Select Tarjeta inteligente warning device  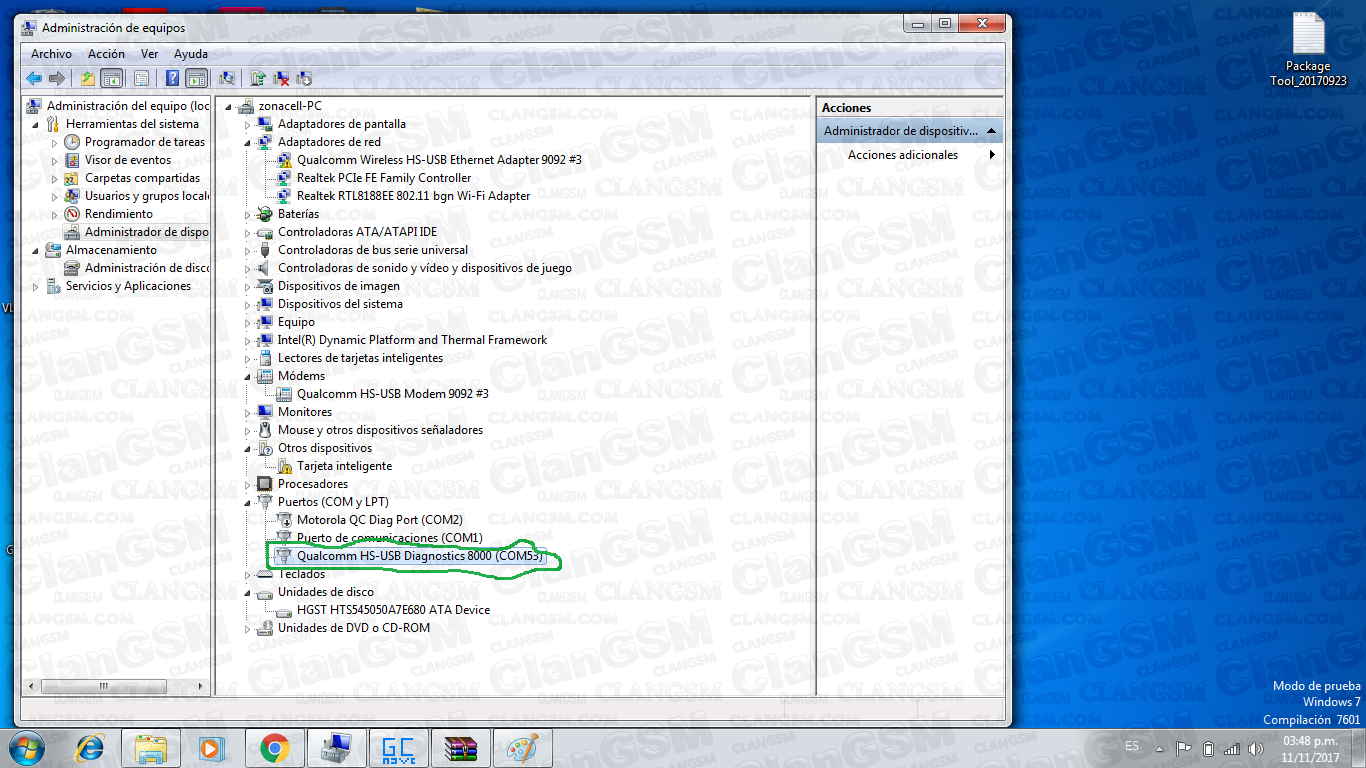(344, 466)
